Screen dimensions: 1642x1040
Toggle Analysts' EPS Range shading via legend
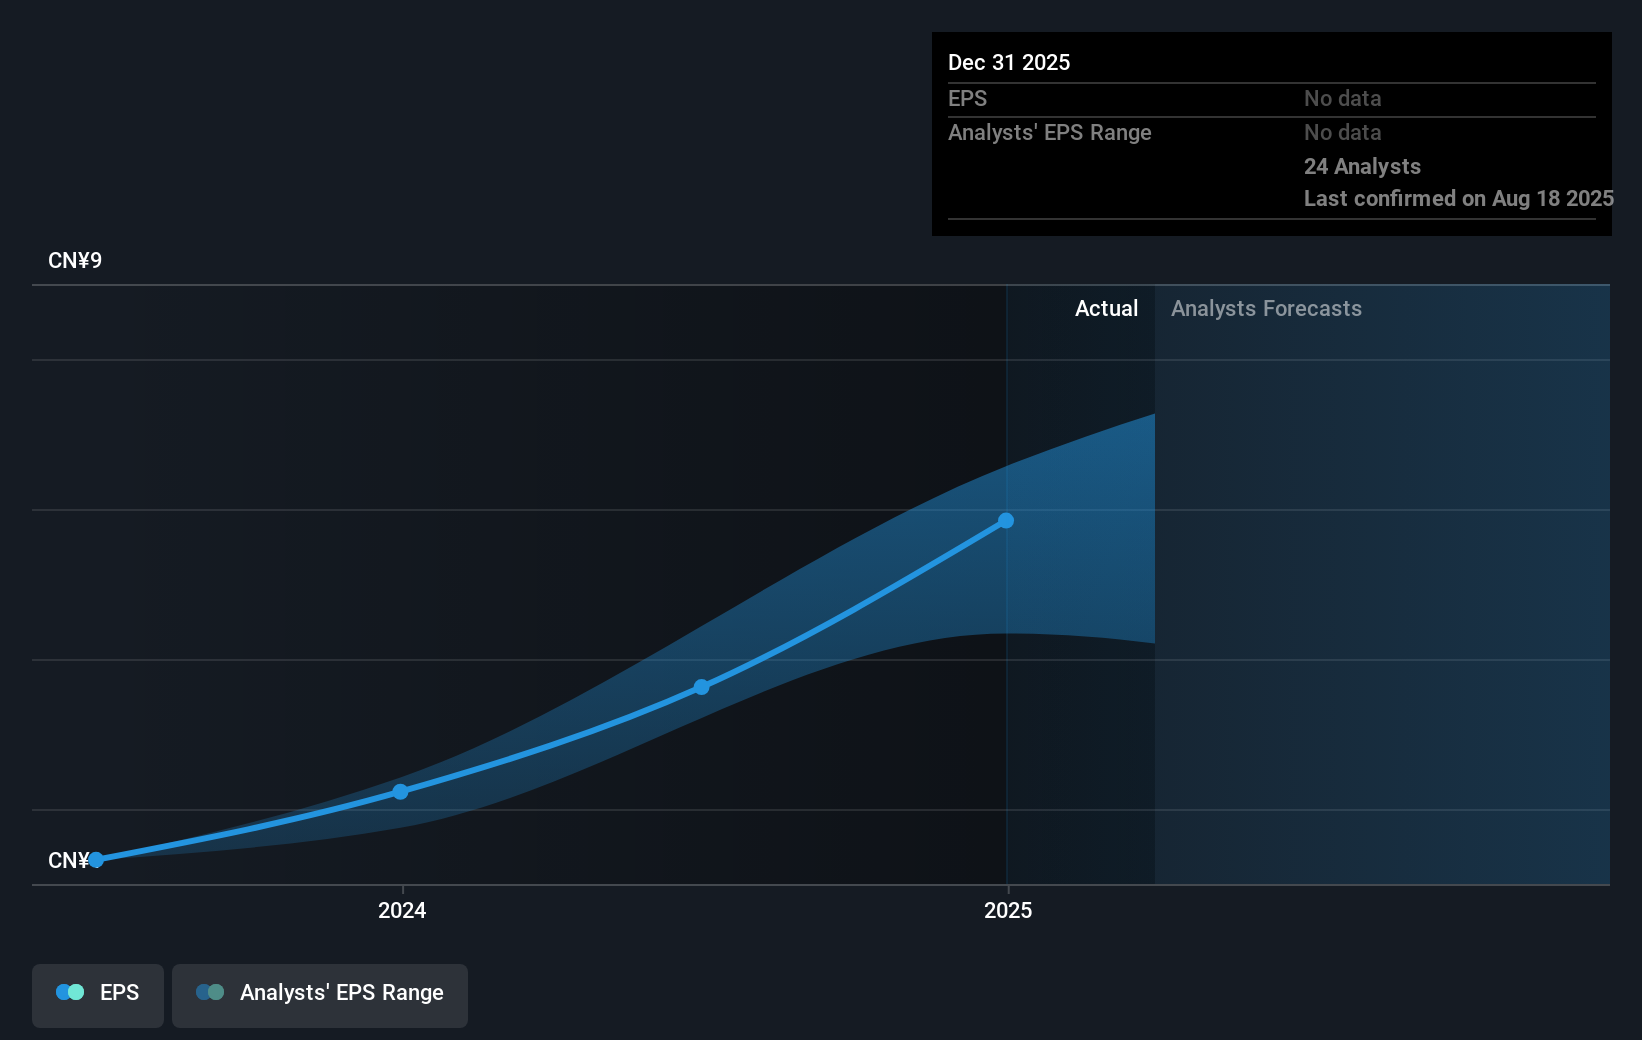(x=320, y=993)
